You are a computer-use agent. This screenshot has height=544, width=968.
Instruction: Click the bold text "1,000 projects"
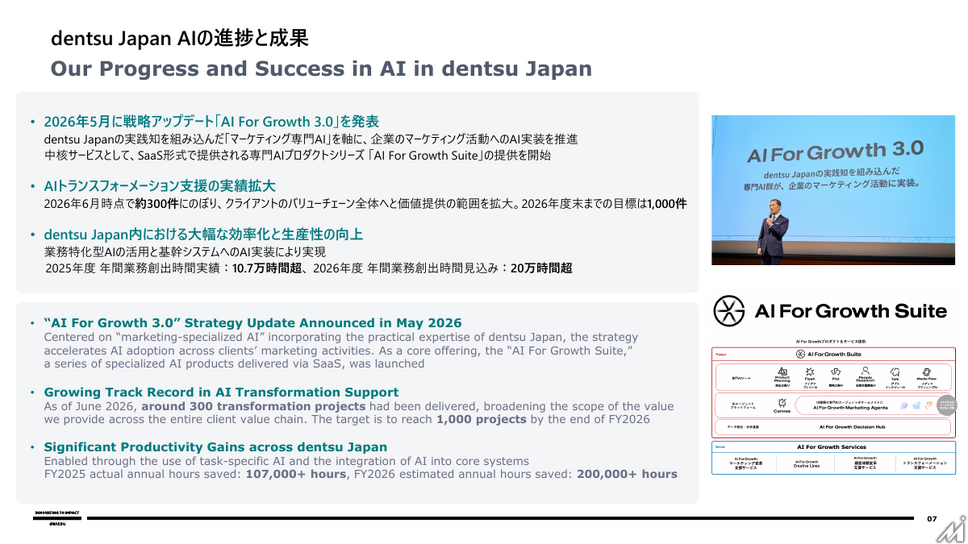pyautogui.click(x=482, y=419)
